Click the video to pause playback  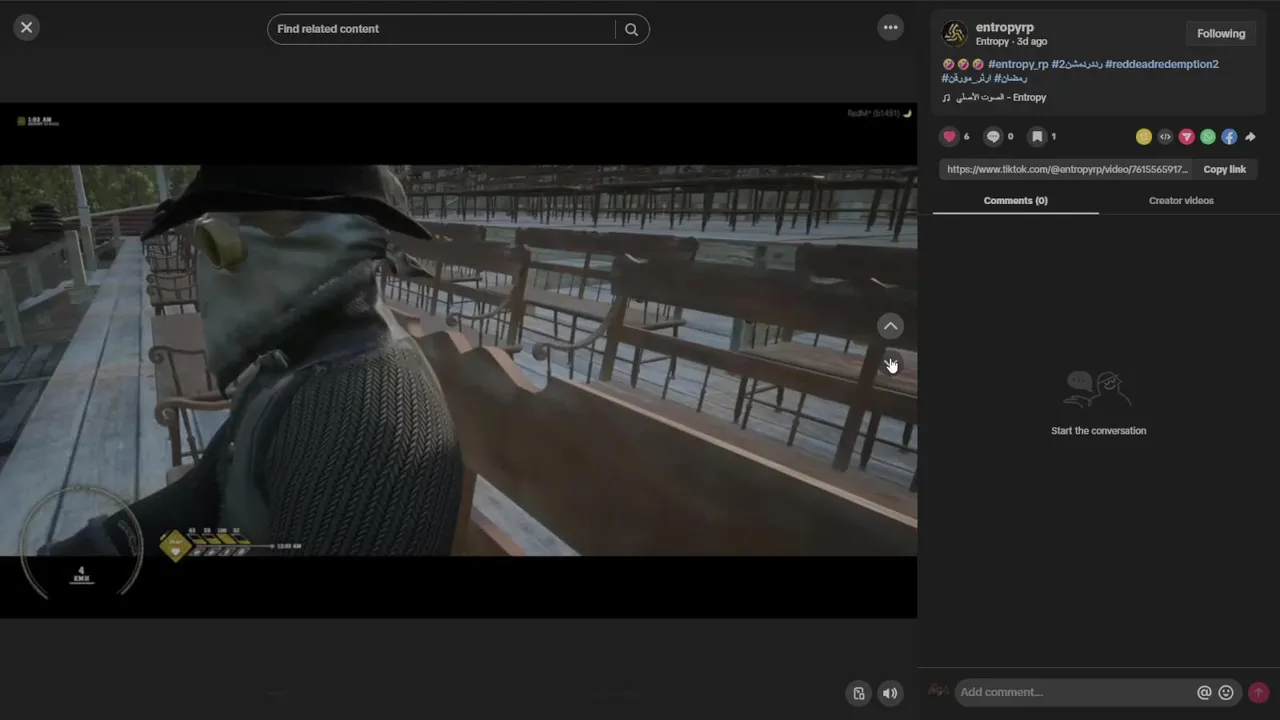458,360
